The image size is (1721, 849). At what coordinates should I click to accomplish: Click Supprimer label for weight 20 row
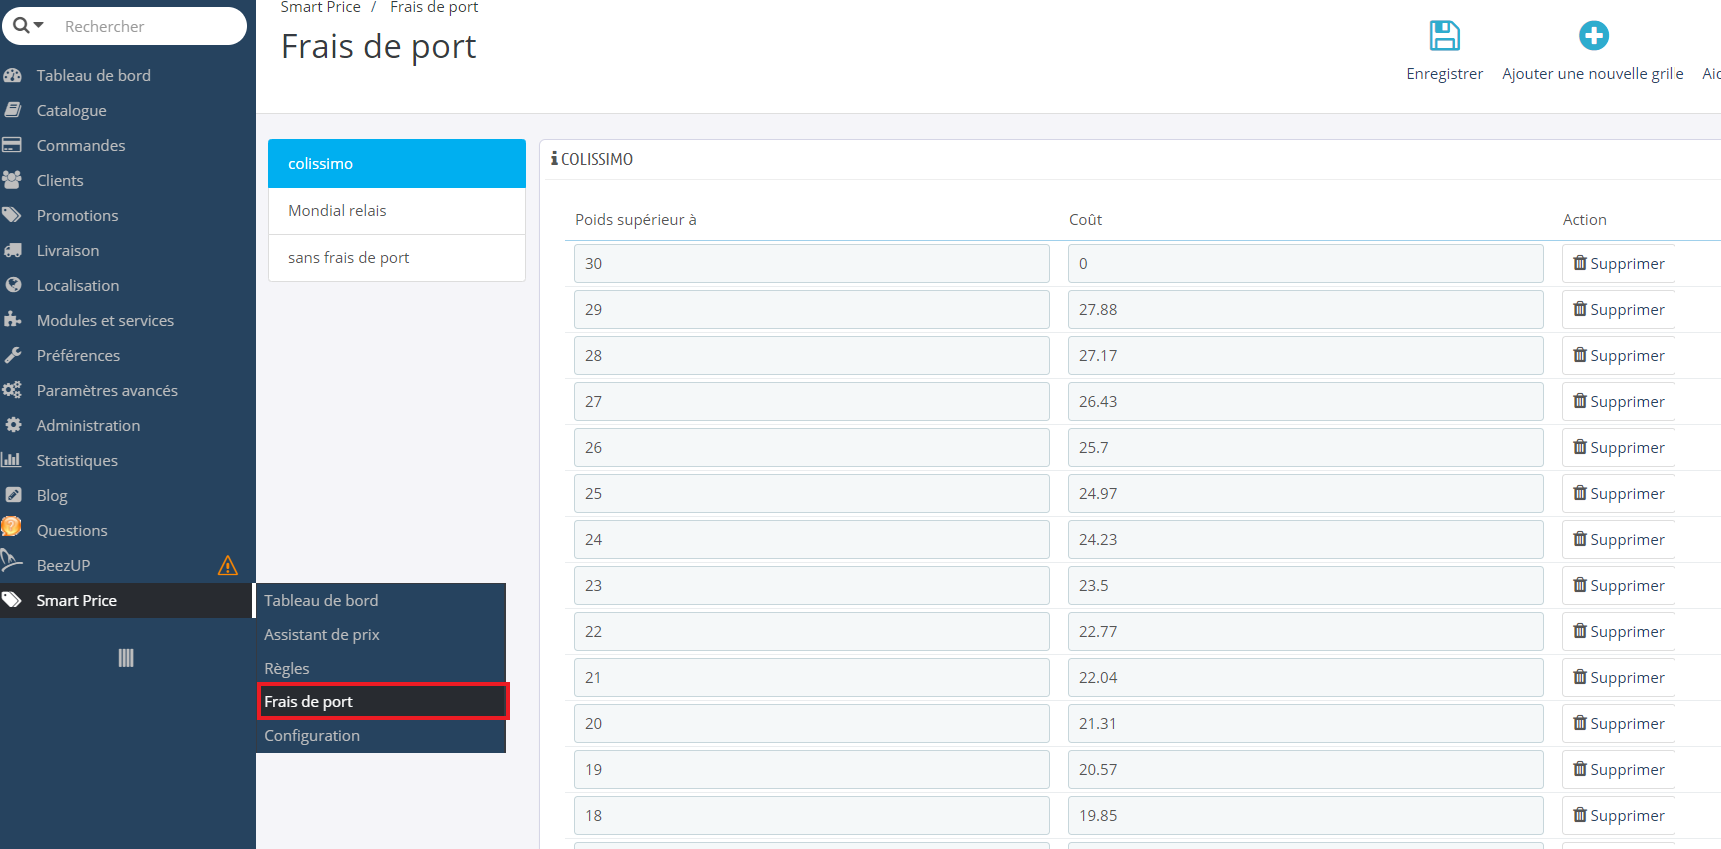coord(1627,724)
